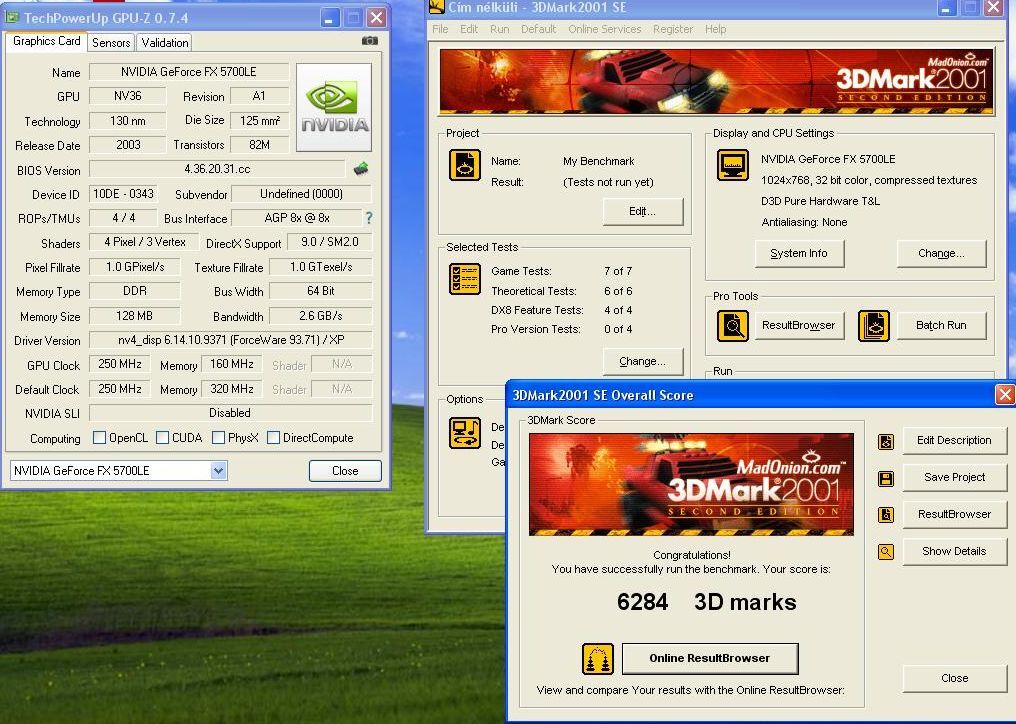
Task: Click the ResultBrowser magnifier icon in Pro Tools
Action: tap(733, 325)
